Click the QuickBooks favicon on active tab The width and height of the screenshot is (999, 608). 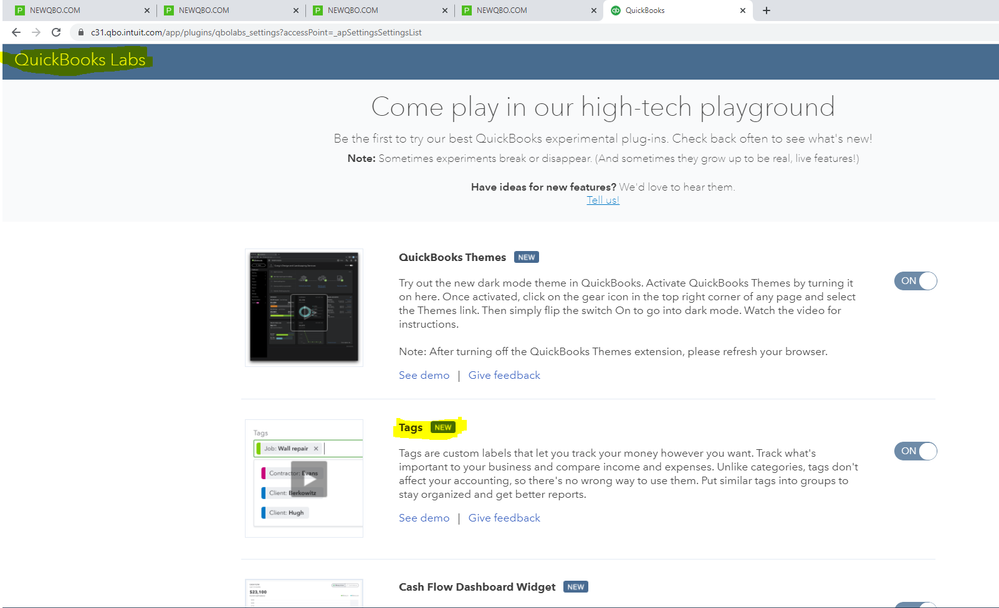[615, 10]
